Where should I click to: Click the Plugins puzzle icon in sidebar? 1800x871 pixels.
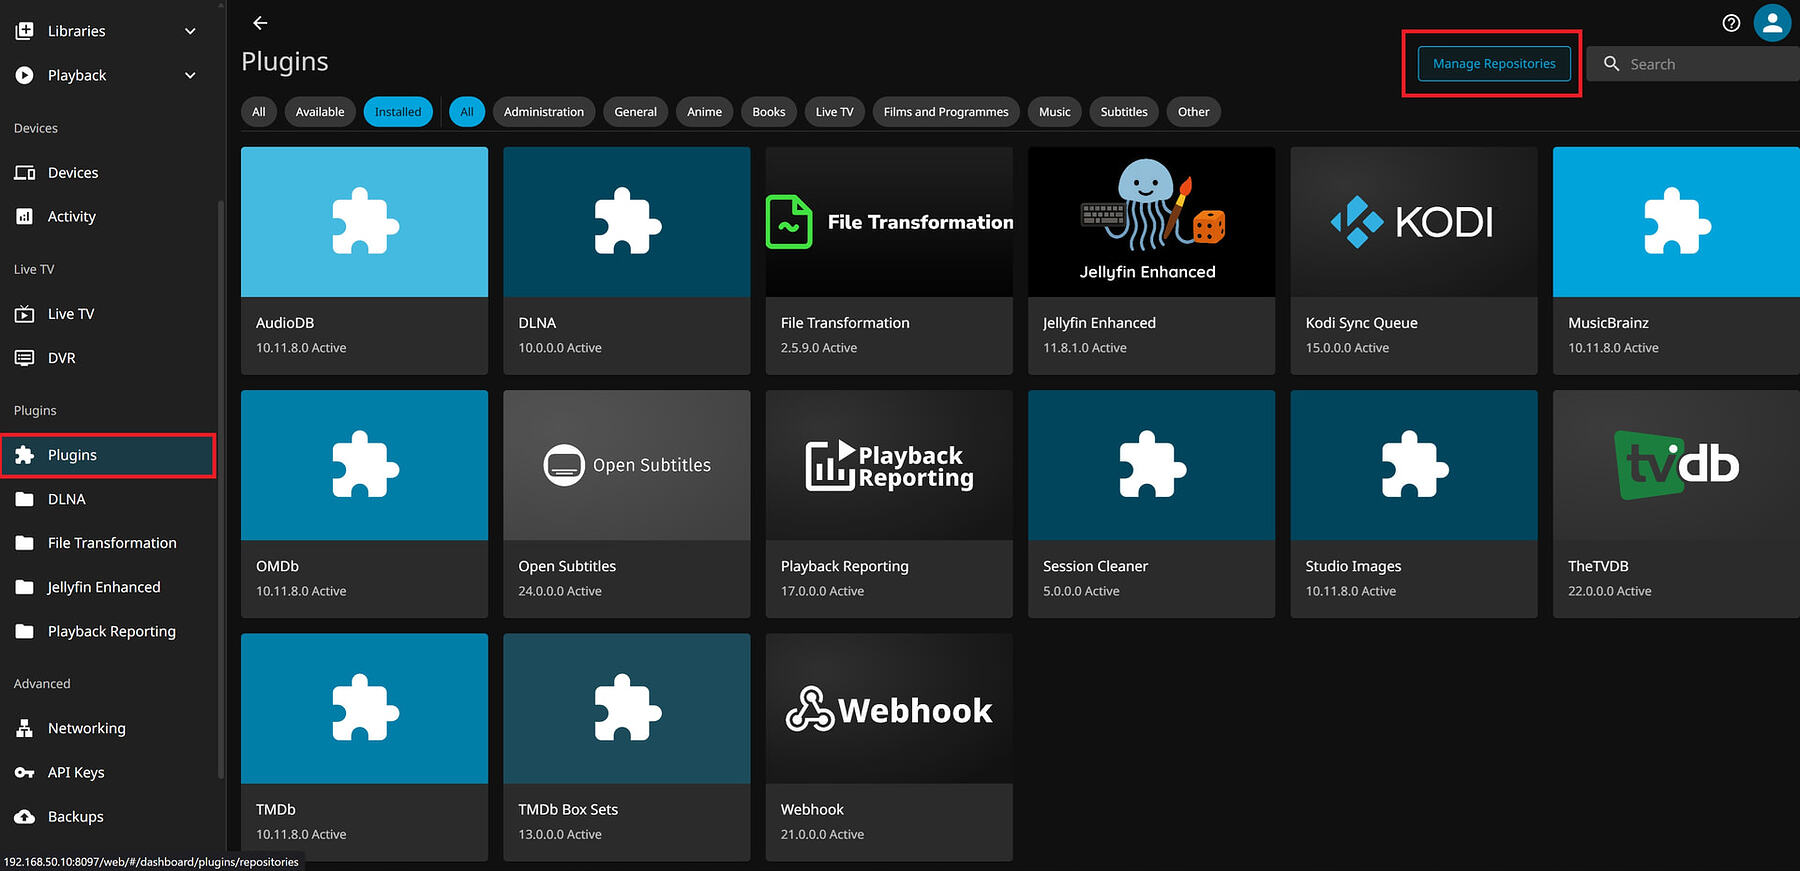coord(25,455)
